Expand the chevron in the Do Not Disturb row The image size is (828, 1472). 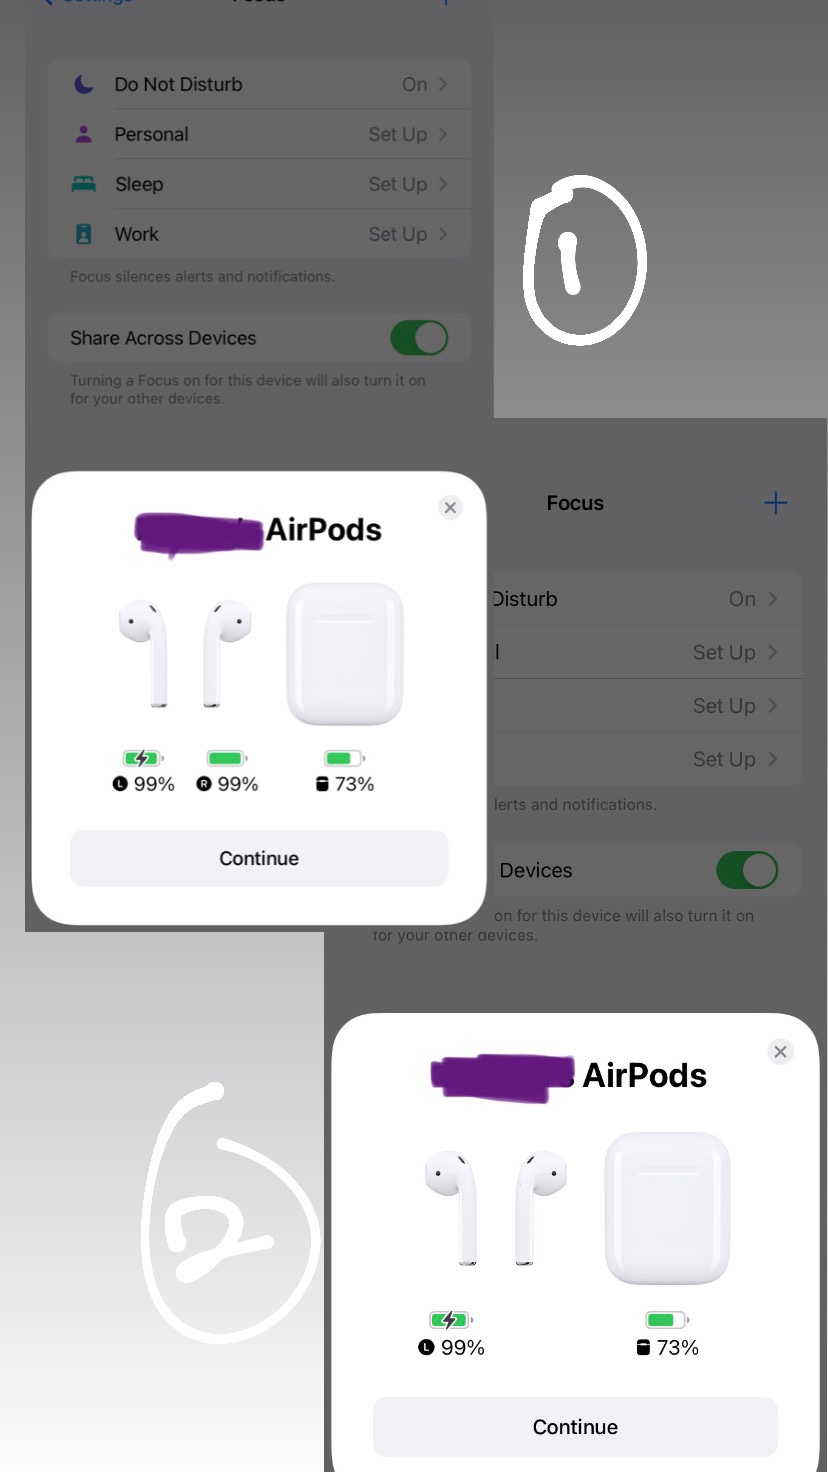tap(443, 84)
